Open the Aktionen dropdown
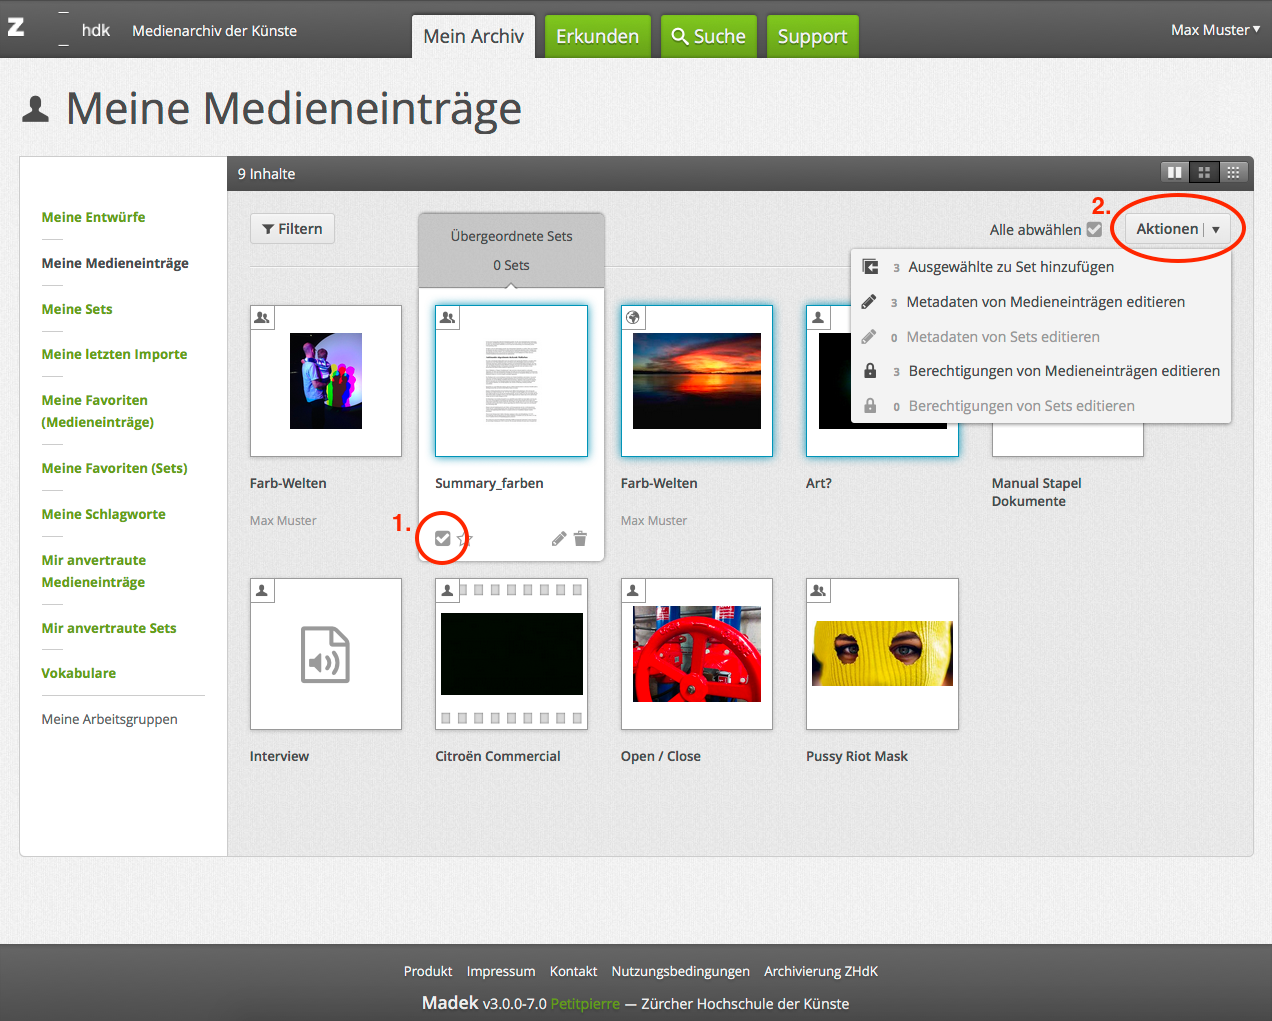The height and width of the screenshot is (1021, 1272). (1177, 229)
